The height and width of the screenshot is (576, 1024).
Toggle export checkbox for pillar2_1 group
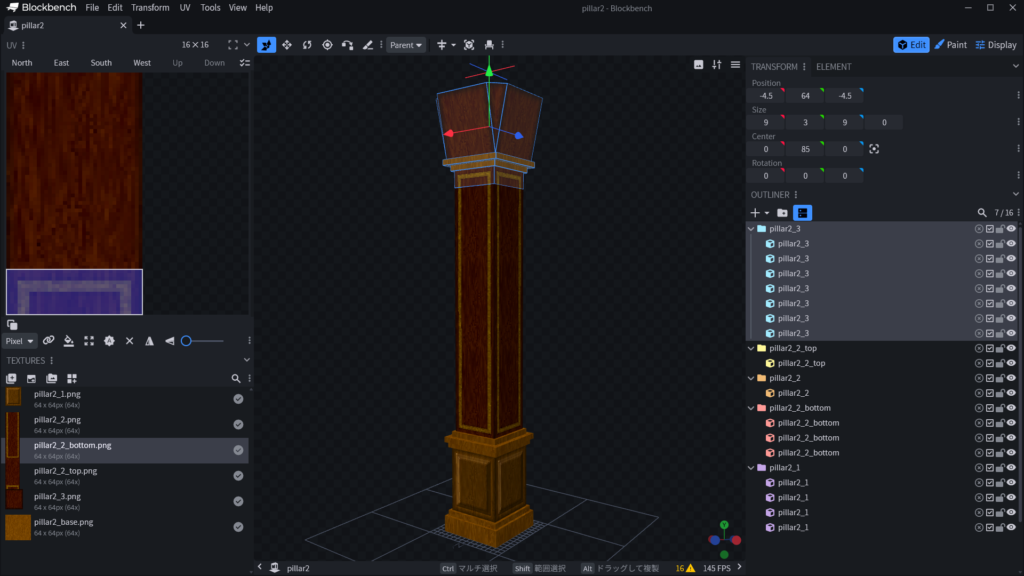coord(990,468)
